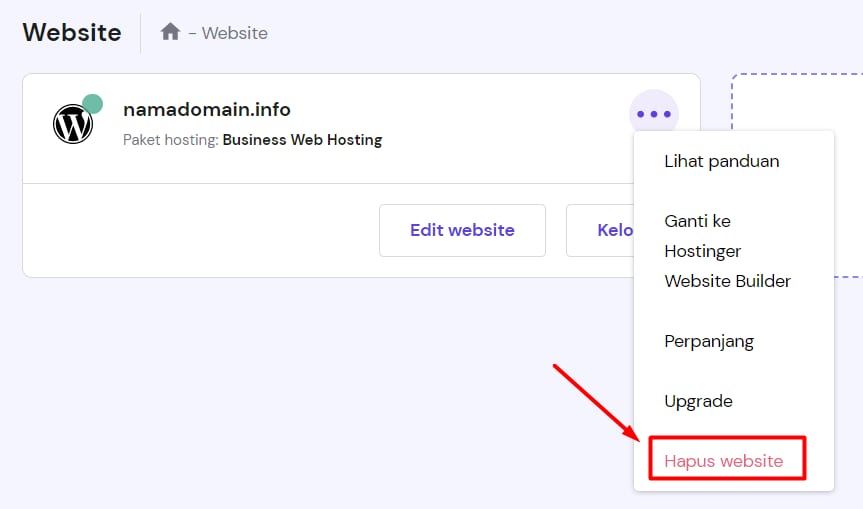Select Perpanjang in the dropdown menu
This screenshot has width=863, height=509.
tap(709, 341)
